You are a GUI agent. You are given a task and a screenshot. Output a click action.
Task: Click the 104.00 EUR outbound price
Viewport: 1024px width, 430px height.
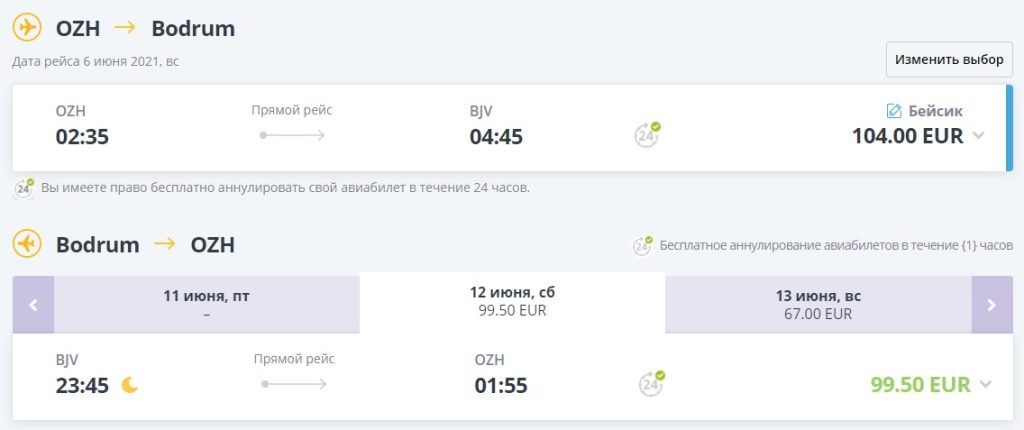pos(907,136)
